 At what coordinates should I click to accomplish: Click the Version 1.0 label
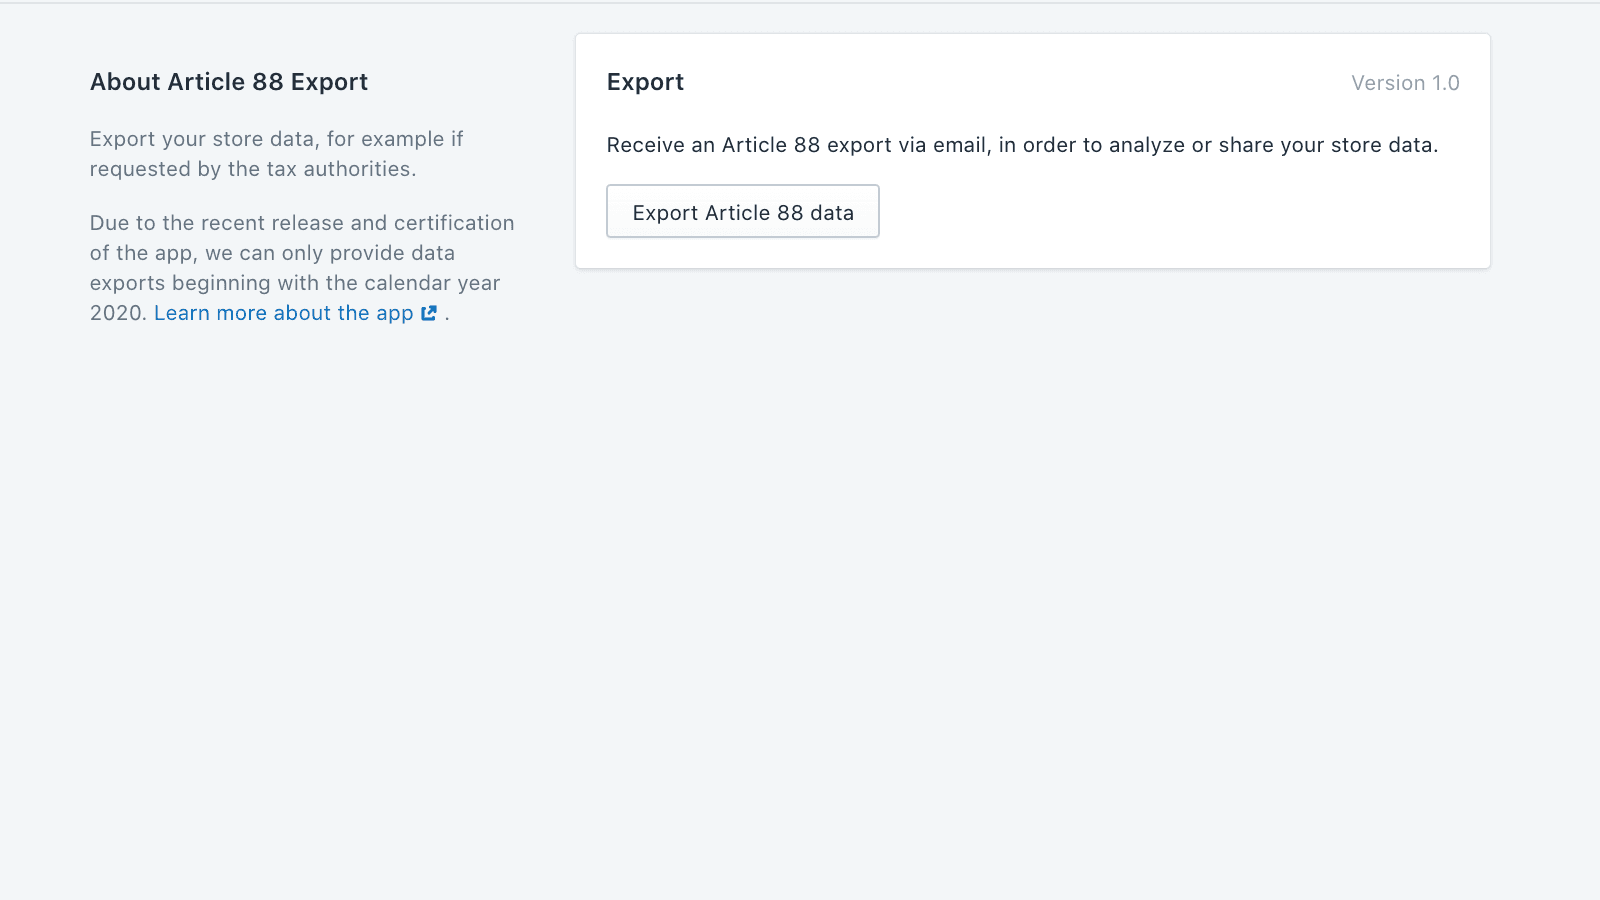point(1405,83)
